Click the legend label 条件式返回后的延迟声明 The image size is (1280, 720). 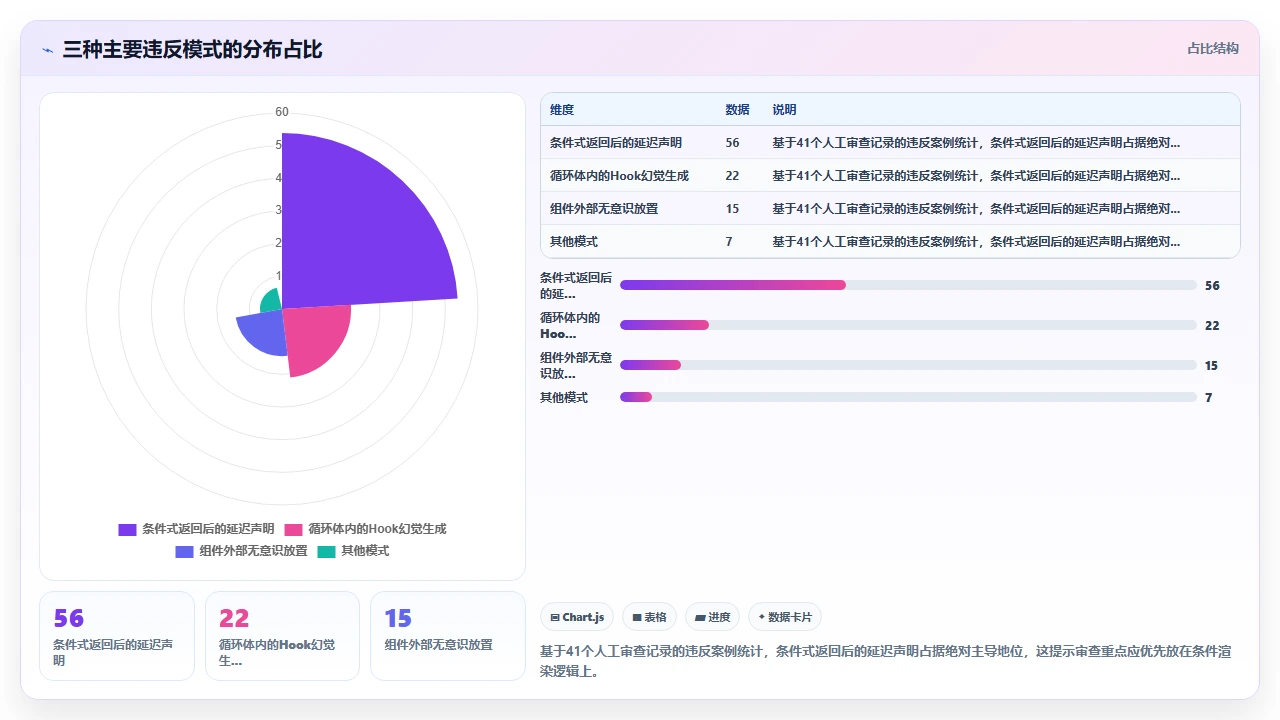click(x=208, y=529)
